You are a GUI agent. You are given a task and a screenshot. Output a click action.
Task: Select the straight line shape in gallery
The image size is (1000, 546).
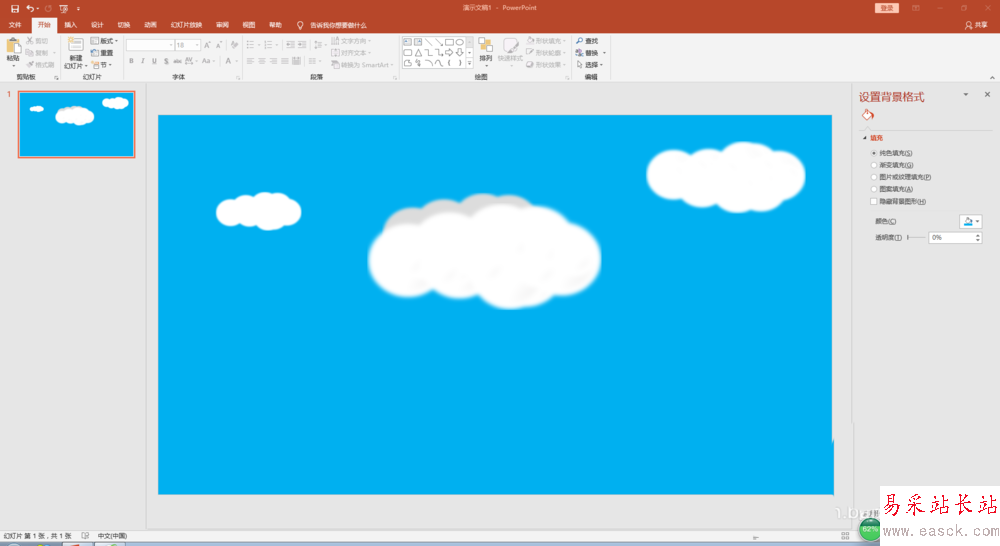429,42
